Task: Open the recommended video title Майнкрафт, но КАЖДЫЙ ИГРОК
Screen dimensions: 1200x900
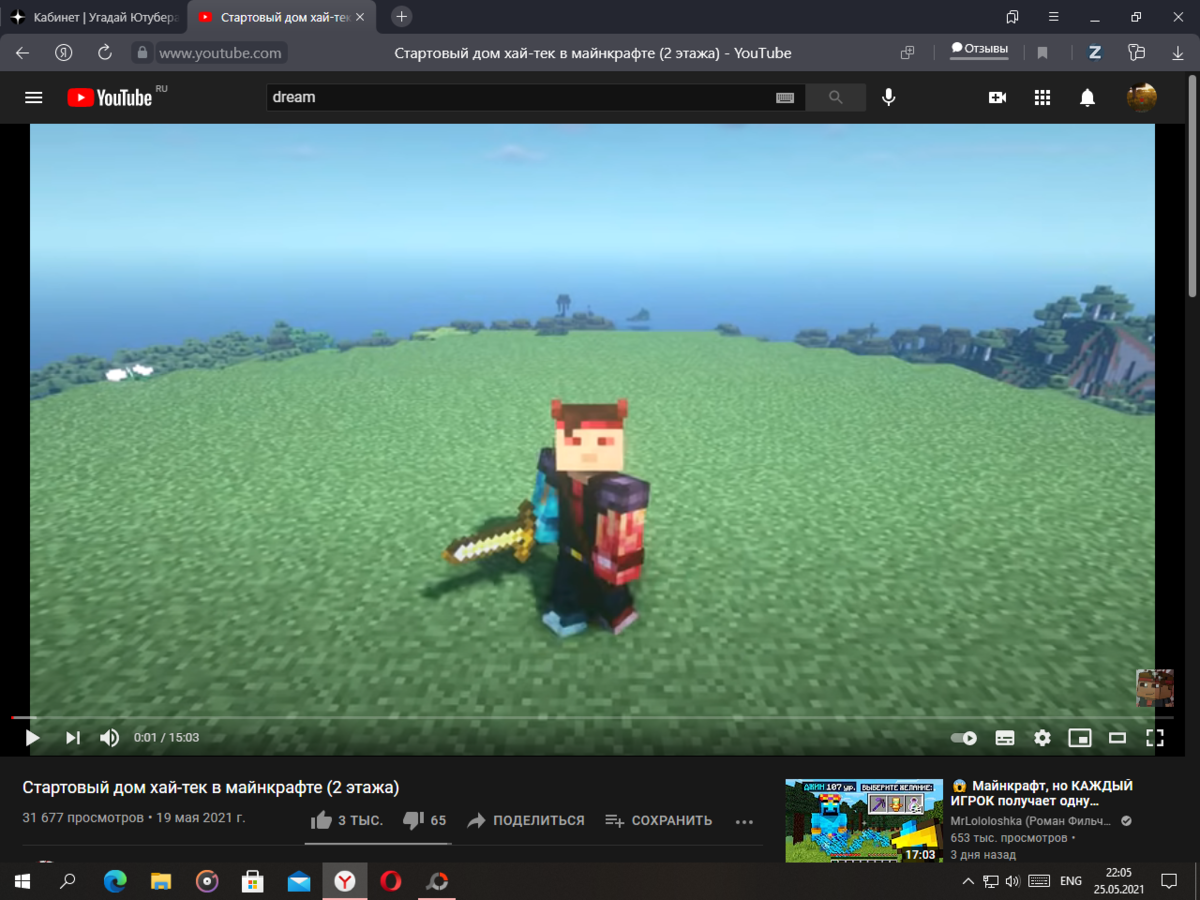Action: 1042,794
